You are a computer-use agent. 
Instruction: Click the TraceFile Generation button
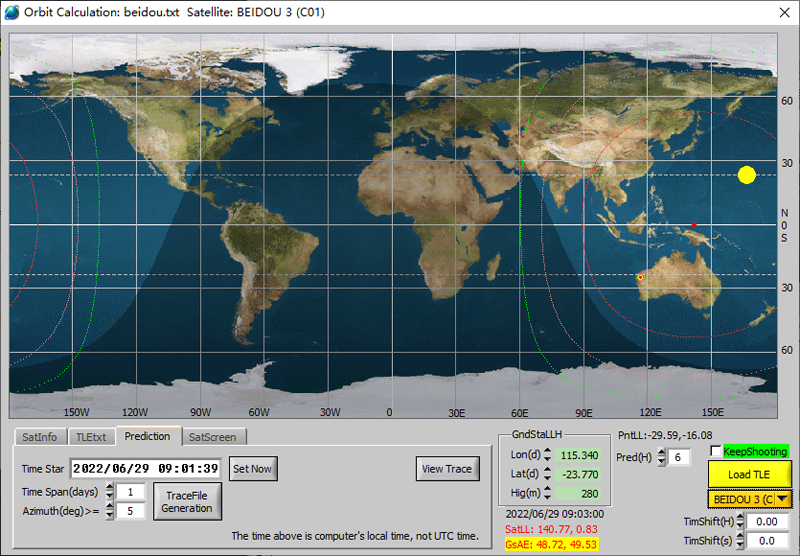(x=187, y=502)
